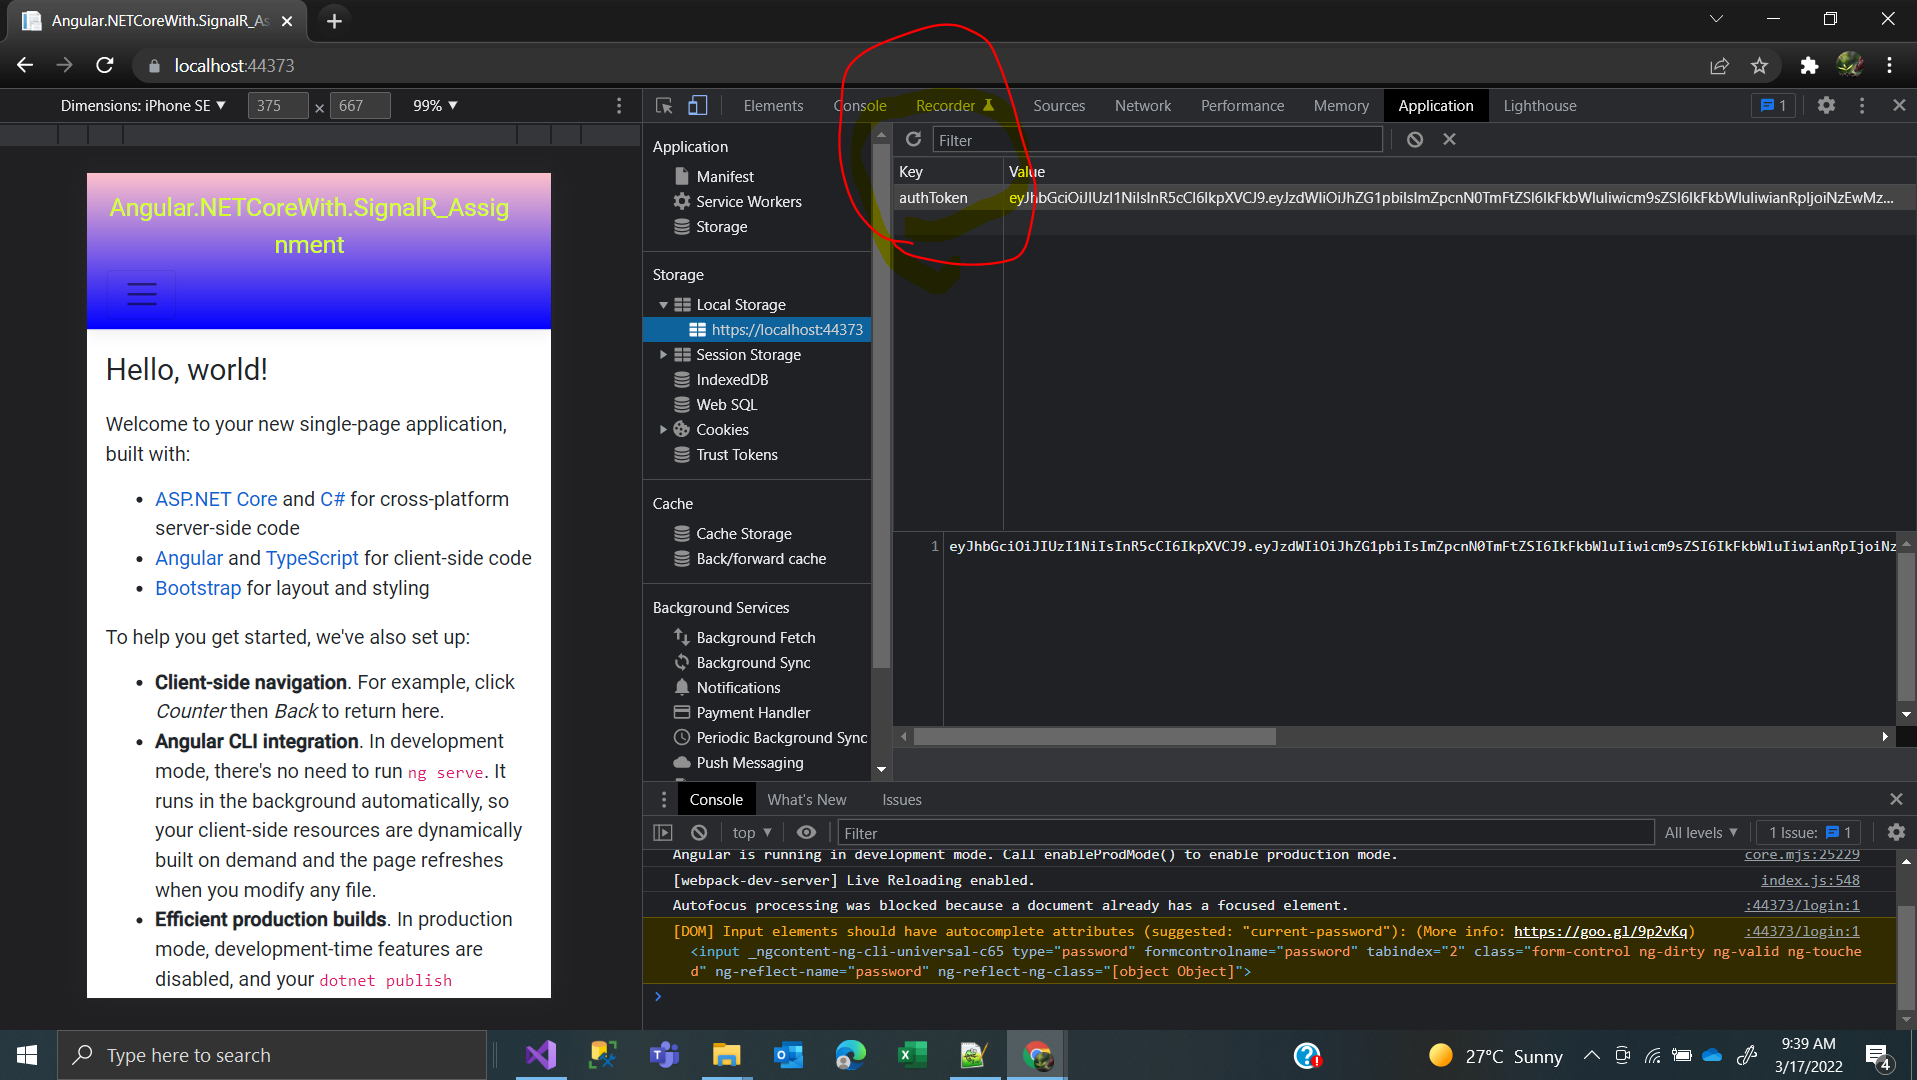The image size is (1917, 1080).
Task: Show hidden system tray icons chevron
Action: click(x=1591, y=1055)
